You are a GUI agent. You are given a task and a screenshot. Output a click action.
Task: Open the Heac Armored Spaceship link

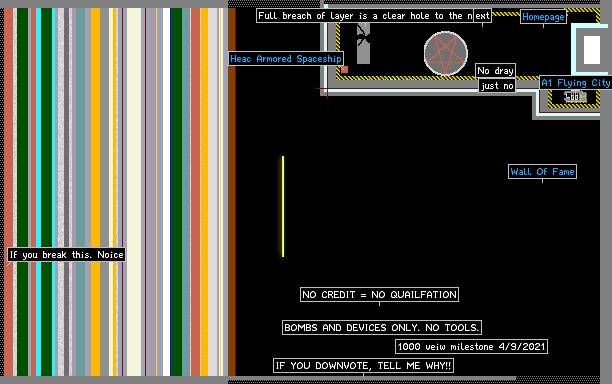pos(286,59)
